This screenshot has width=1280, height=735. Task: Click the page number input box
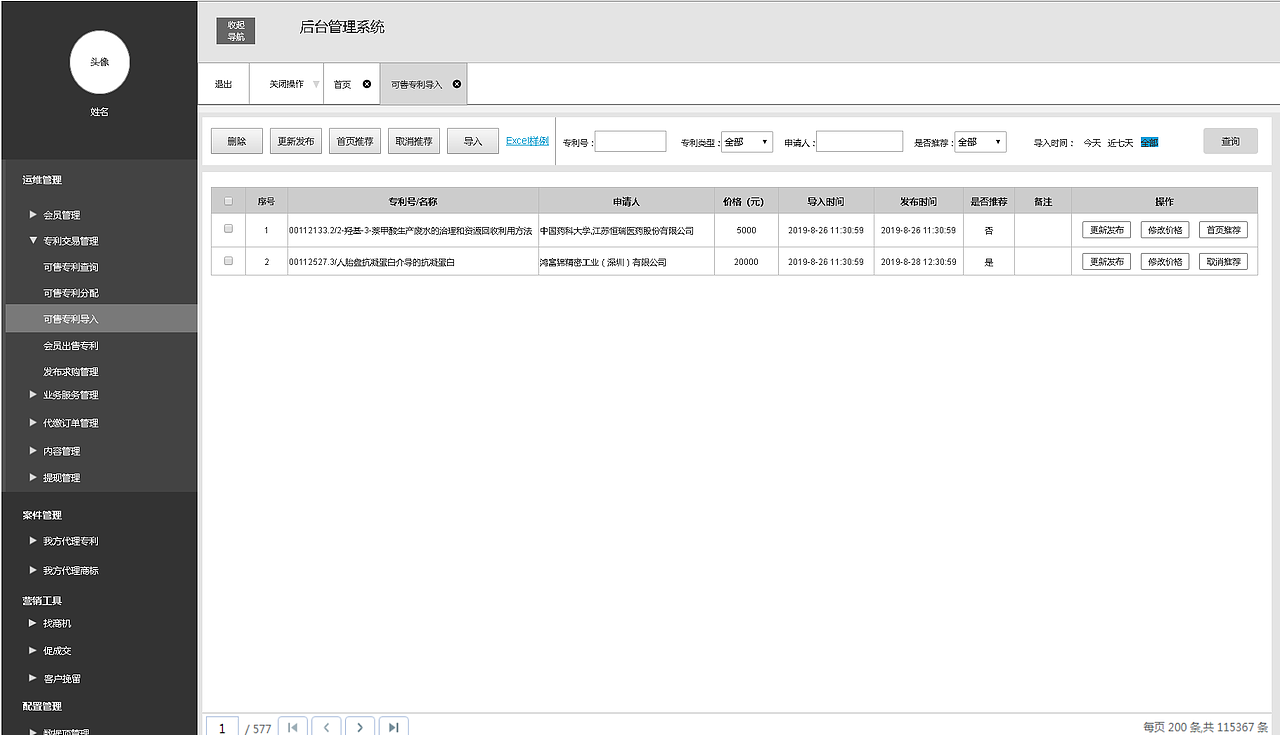pyautogui.click(x=222, y=728)
